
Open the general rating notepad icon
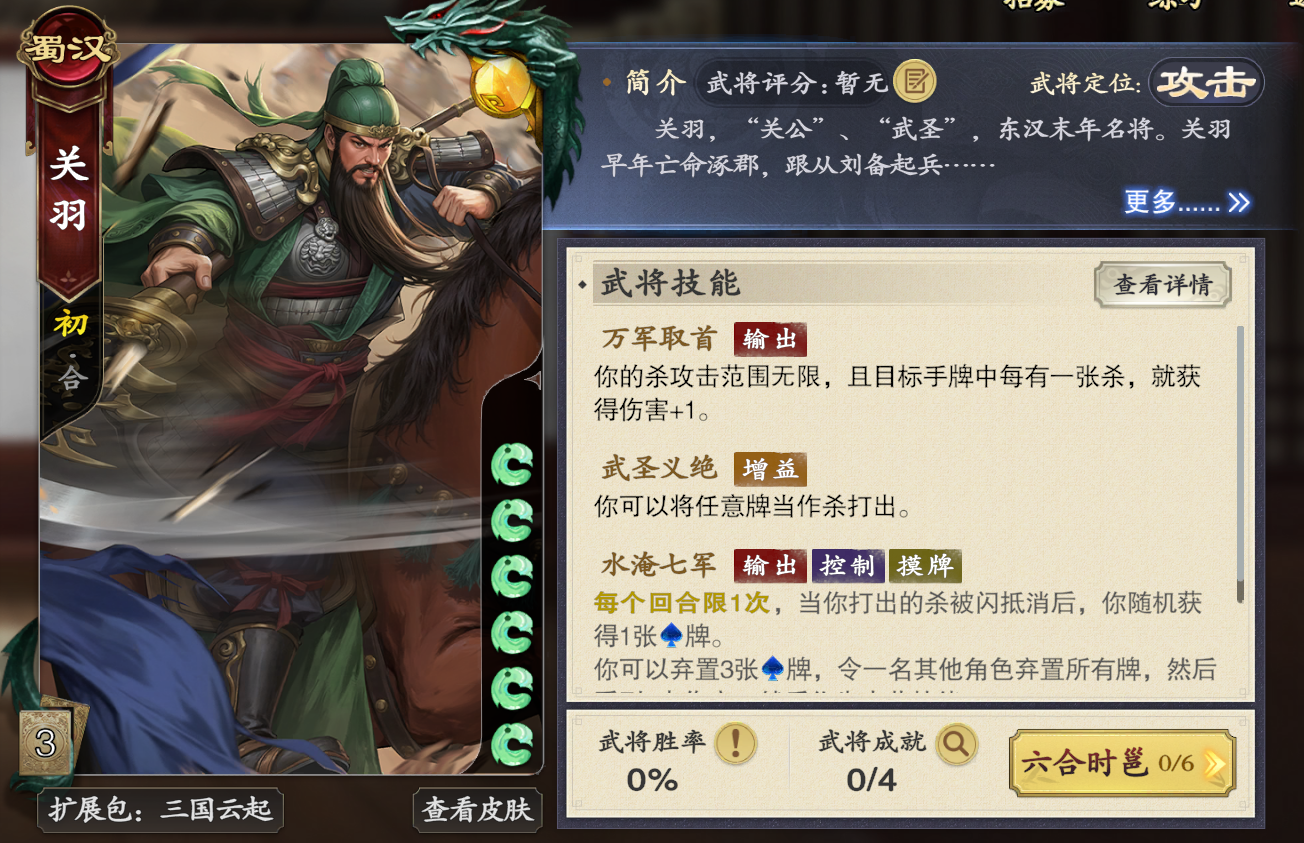coord(913,82)
